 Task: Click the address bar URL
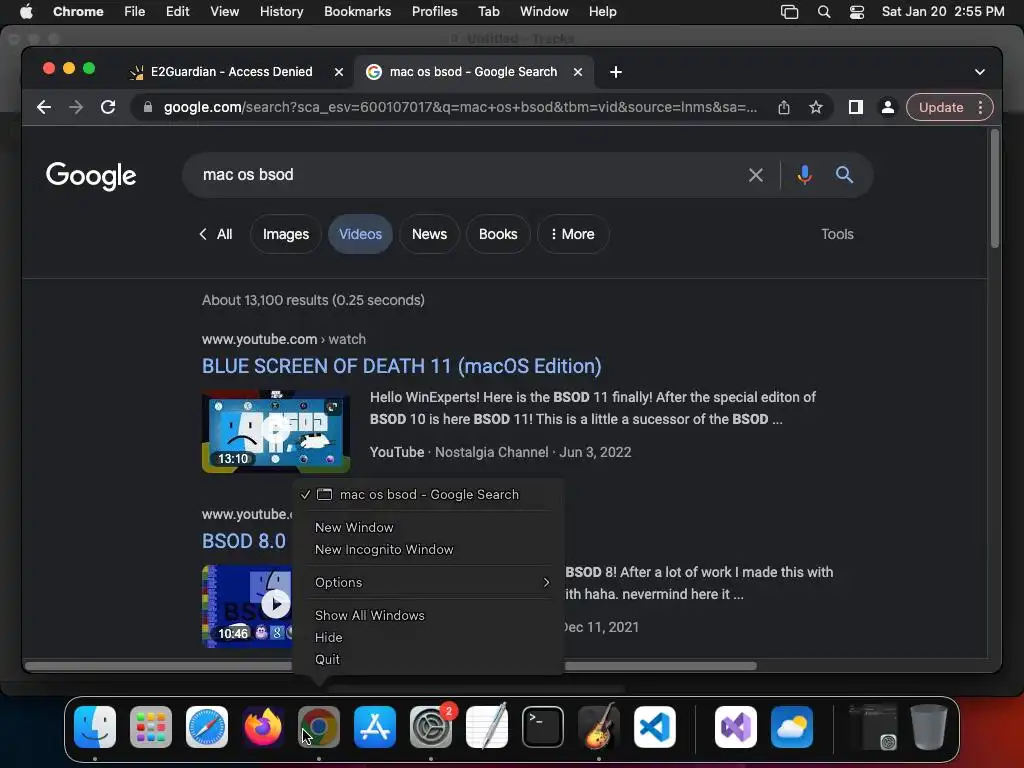click(460, 107)
